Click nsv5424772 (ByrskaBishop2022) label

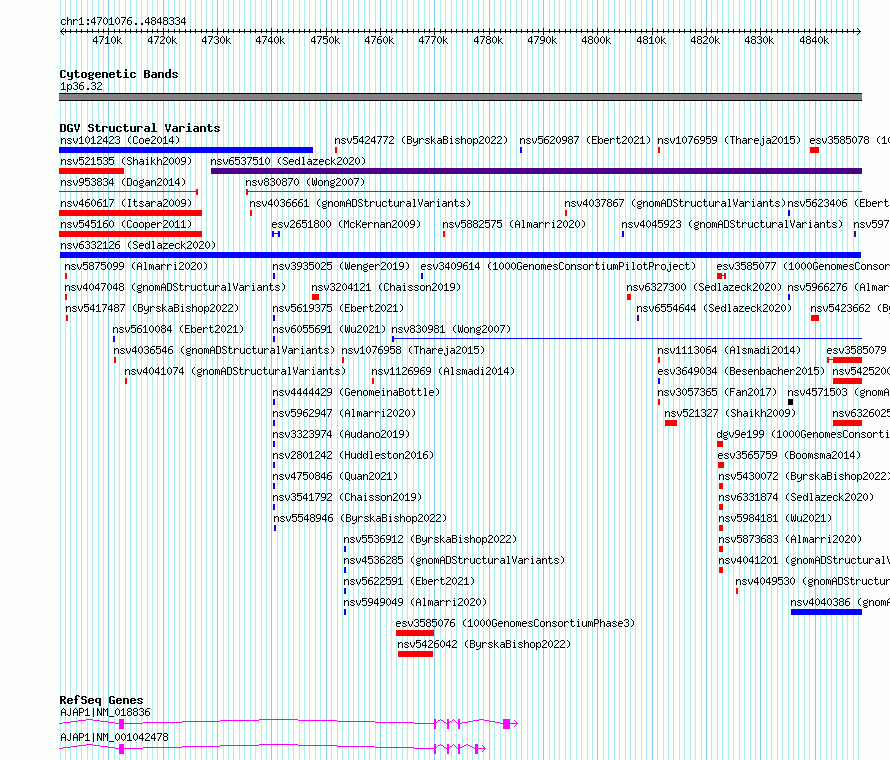tap(421, 140)
